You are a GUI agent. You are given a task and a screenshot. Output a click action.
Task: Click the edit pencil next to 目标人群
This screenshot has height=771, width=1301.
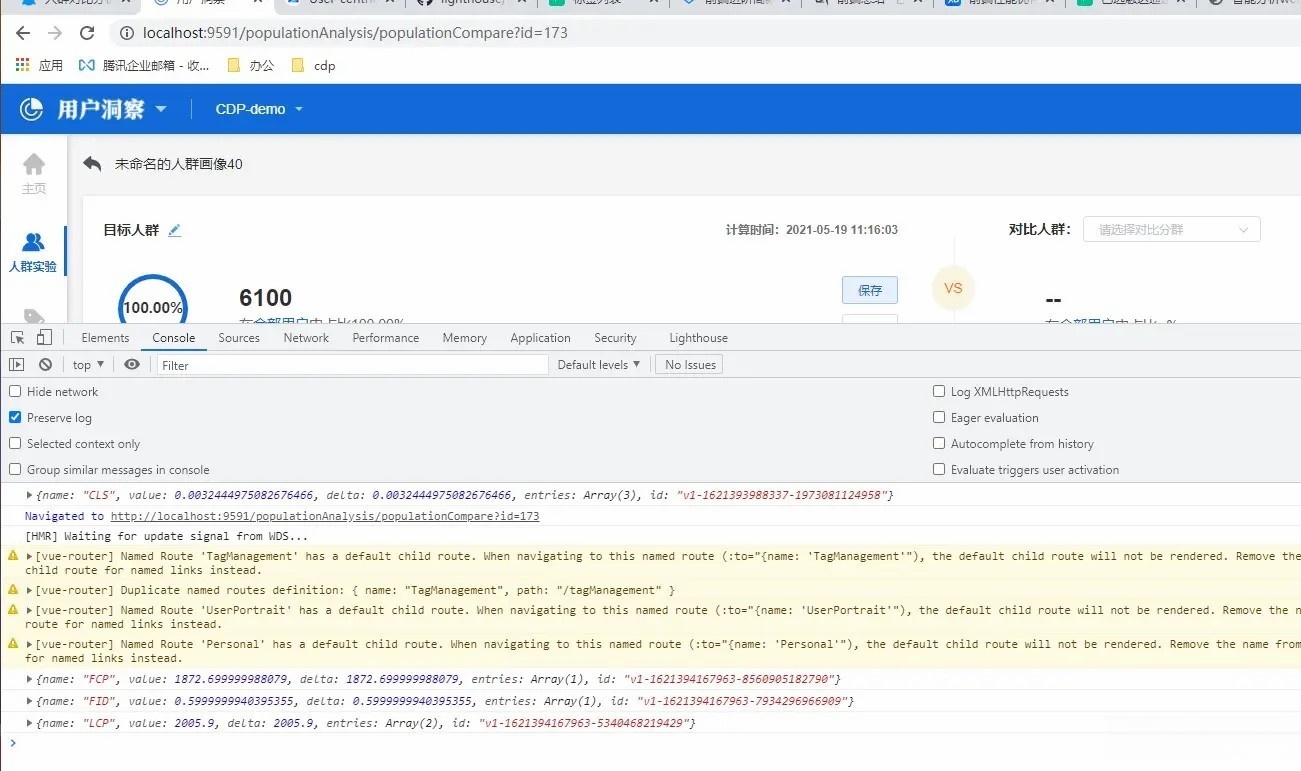(175, 230)
